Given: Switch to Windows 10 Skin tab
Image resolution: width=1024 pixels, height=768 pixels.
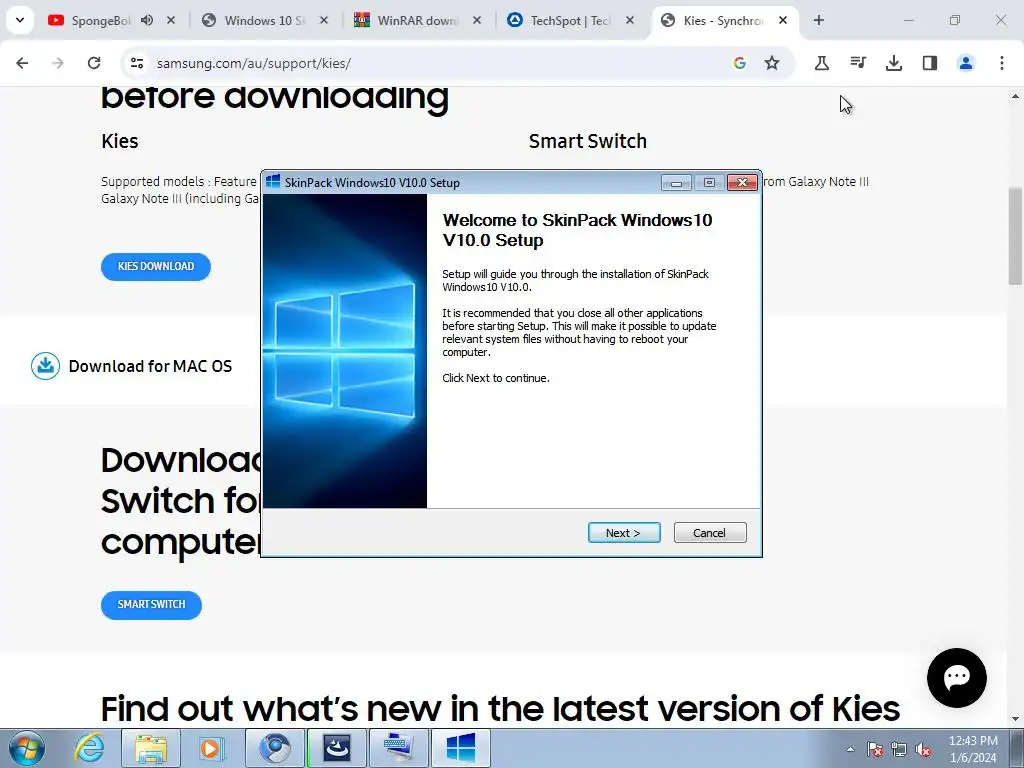Looking at the screenshot, I should click(264, 20).
